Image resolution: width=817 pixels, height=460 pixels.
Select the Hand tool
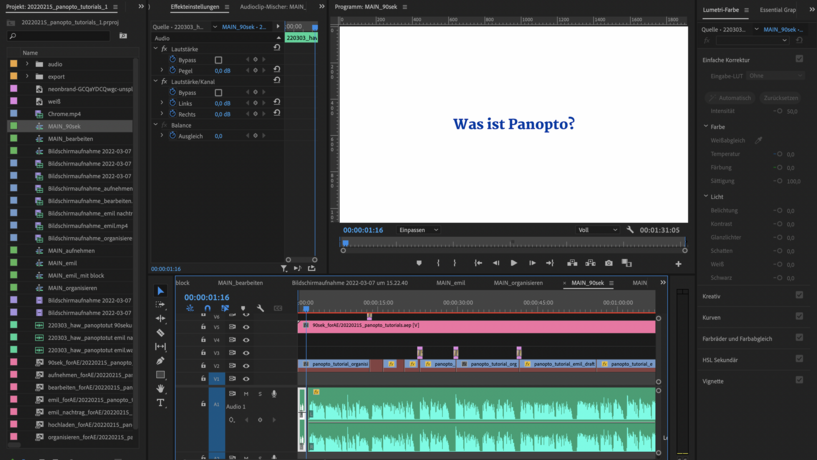click(160, 389)
